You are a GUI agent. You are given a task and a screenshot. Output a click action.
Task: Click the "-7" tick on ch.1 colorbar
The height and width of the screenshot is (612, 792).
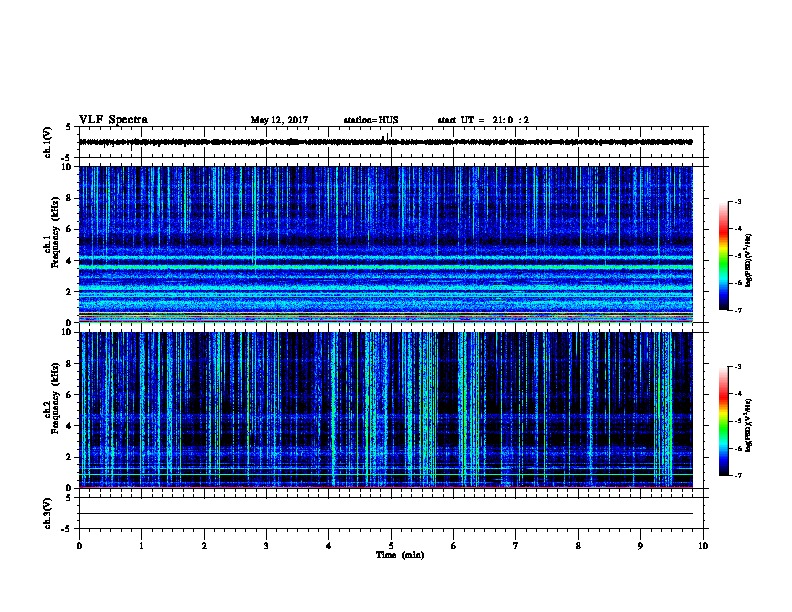click(x=737, y=310)
